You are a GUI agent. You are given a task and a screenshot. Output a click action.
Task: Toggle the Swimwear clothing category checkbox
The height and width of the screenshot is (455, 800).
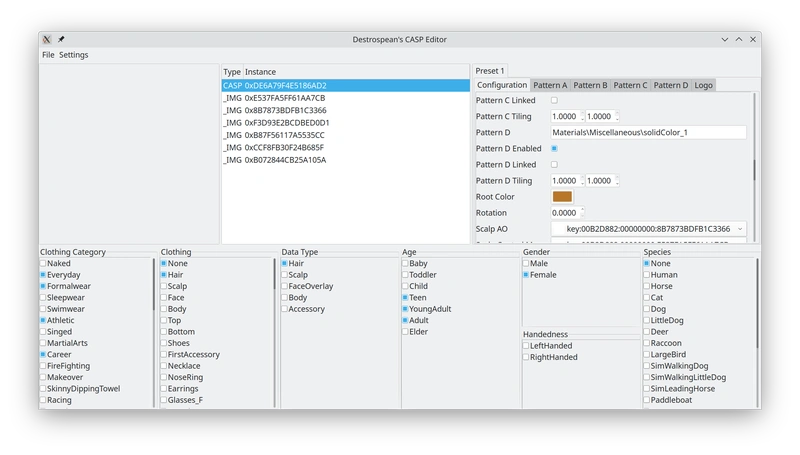[x=43, y=310]
